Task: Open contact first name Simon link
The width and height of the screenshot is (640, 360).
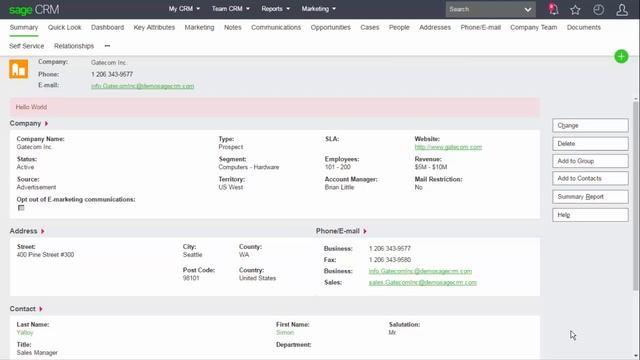Action: pos(285,333)
